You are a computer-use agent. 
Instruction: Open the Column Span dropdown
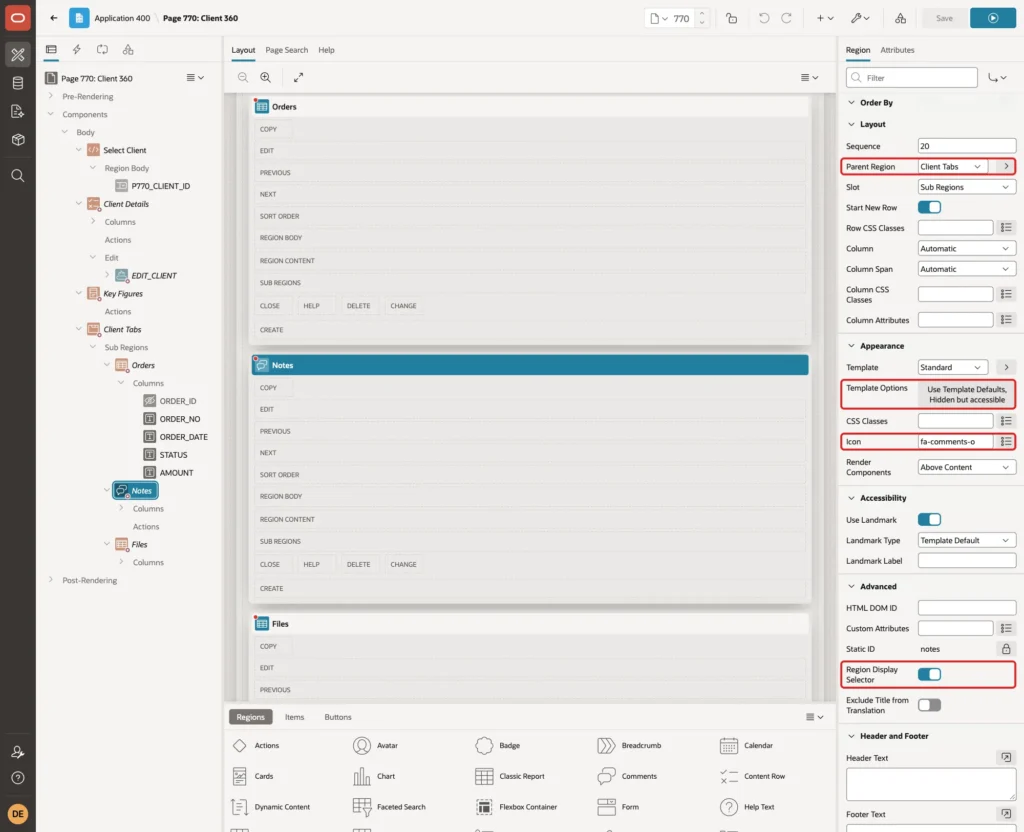pos(967,268)
